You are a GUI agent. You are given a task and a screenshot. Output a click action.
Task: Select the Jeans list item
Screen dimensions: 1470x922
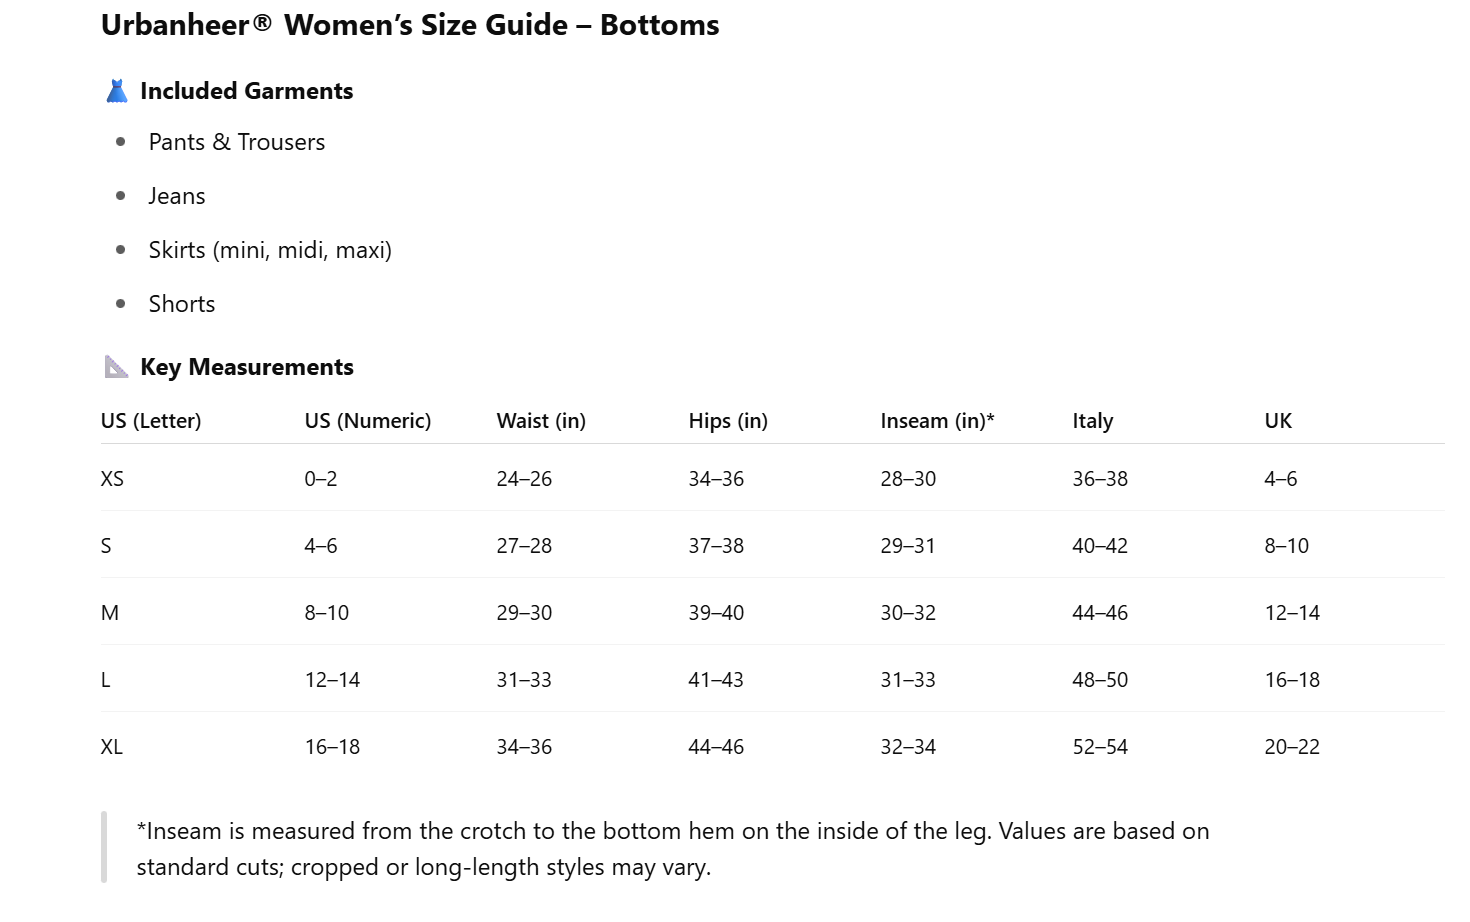(x=177, y=196)
